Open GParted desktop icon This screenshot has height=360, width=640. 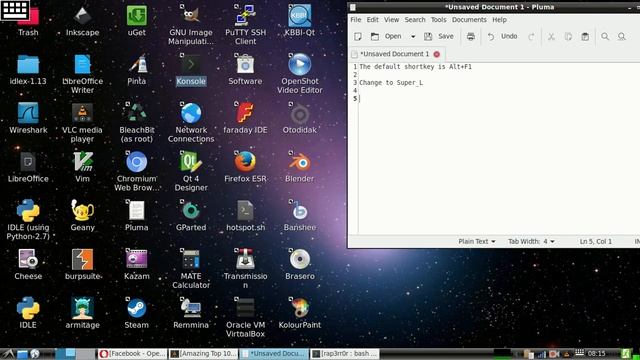tap(191, 216)
